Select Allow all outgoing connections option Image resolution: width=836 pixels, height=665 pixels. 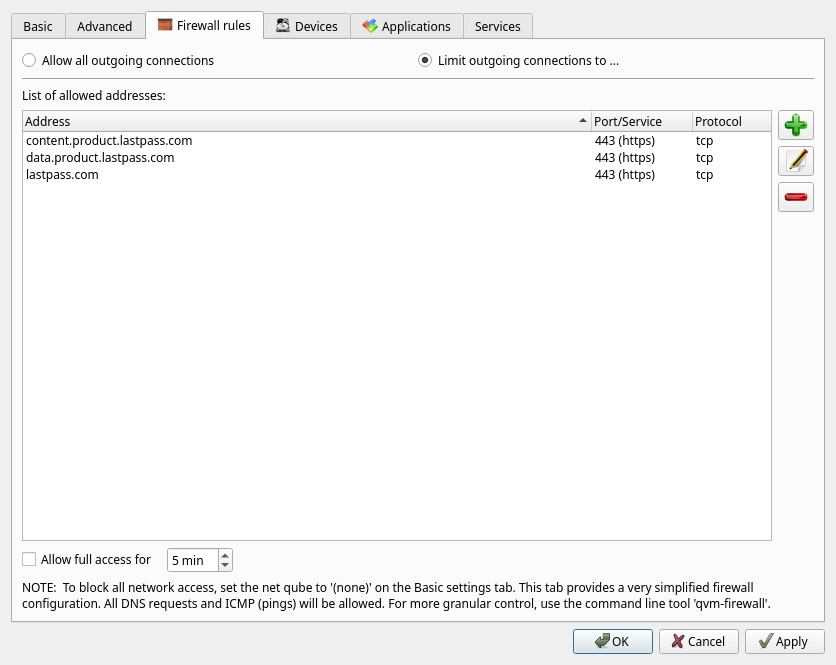pyautogui.click(x=118, y=61)
